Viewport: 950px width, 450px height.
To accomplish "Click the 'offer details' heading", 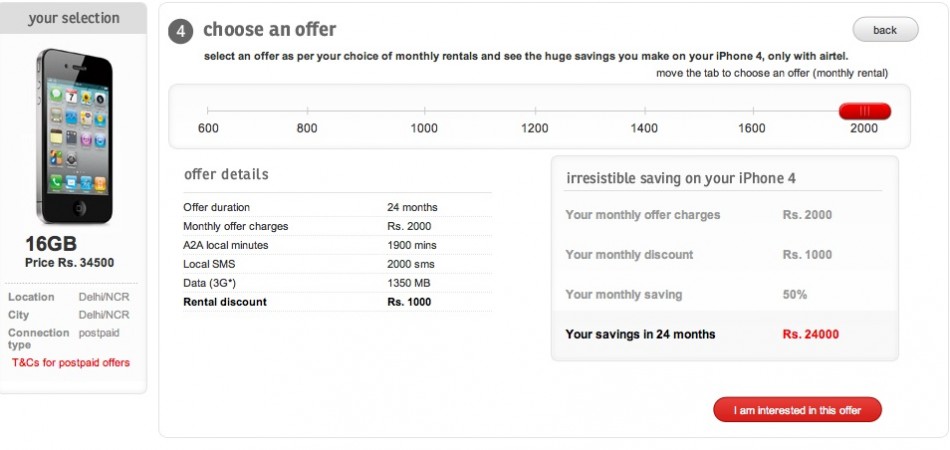I will coord(226,174).
